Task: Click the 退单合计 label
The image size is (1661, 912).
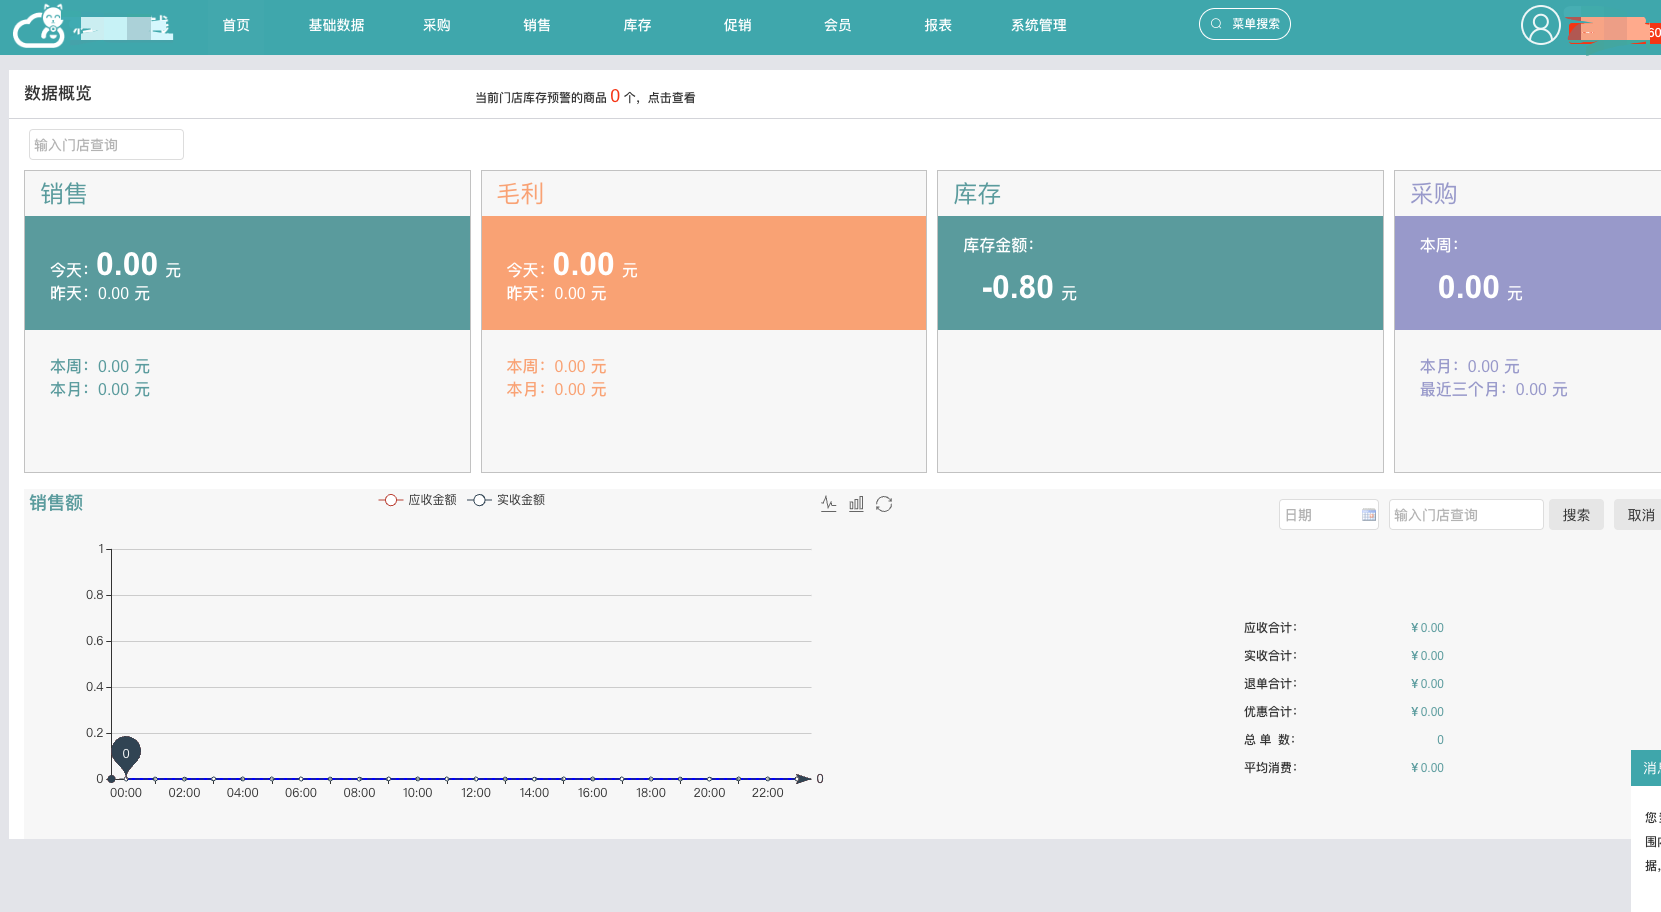Action: click(1270, 684)
